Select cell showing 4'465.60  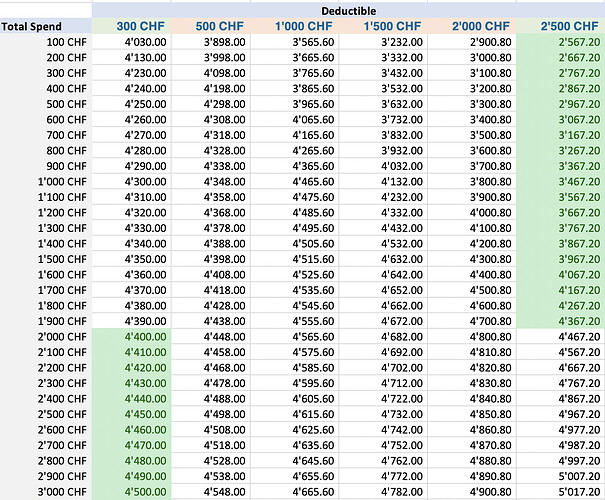click(x=294, y=182)
